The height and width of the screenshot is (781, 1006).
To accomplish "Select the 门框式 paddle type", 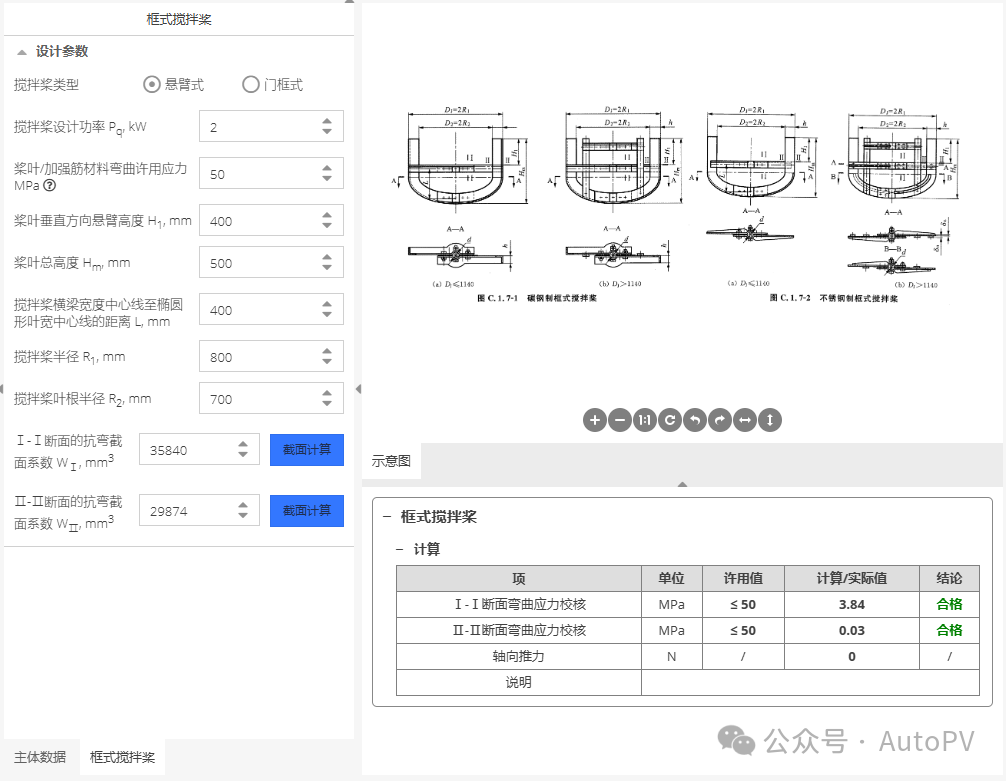I will click(251, 84).
